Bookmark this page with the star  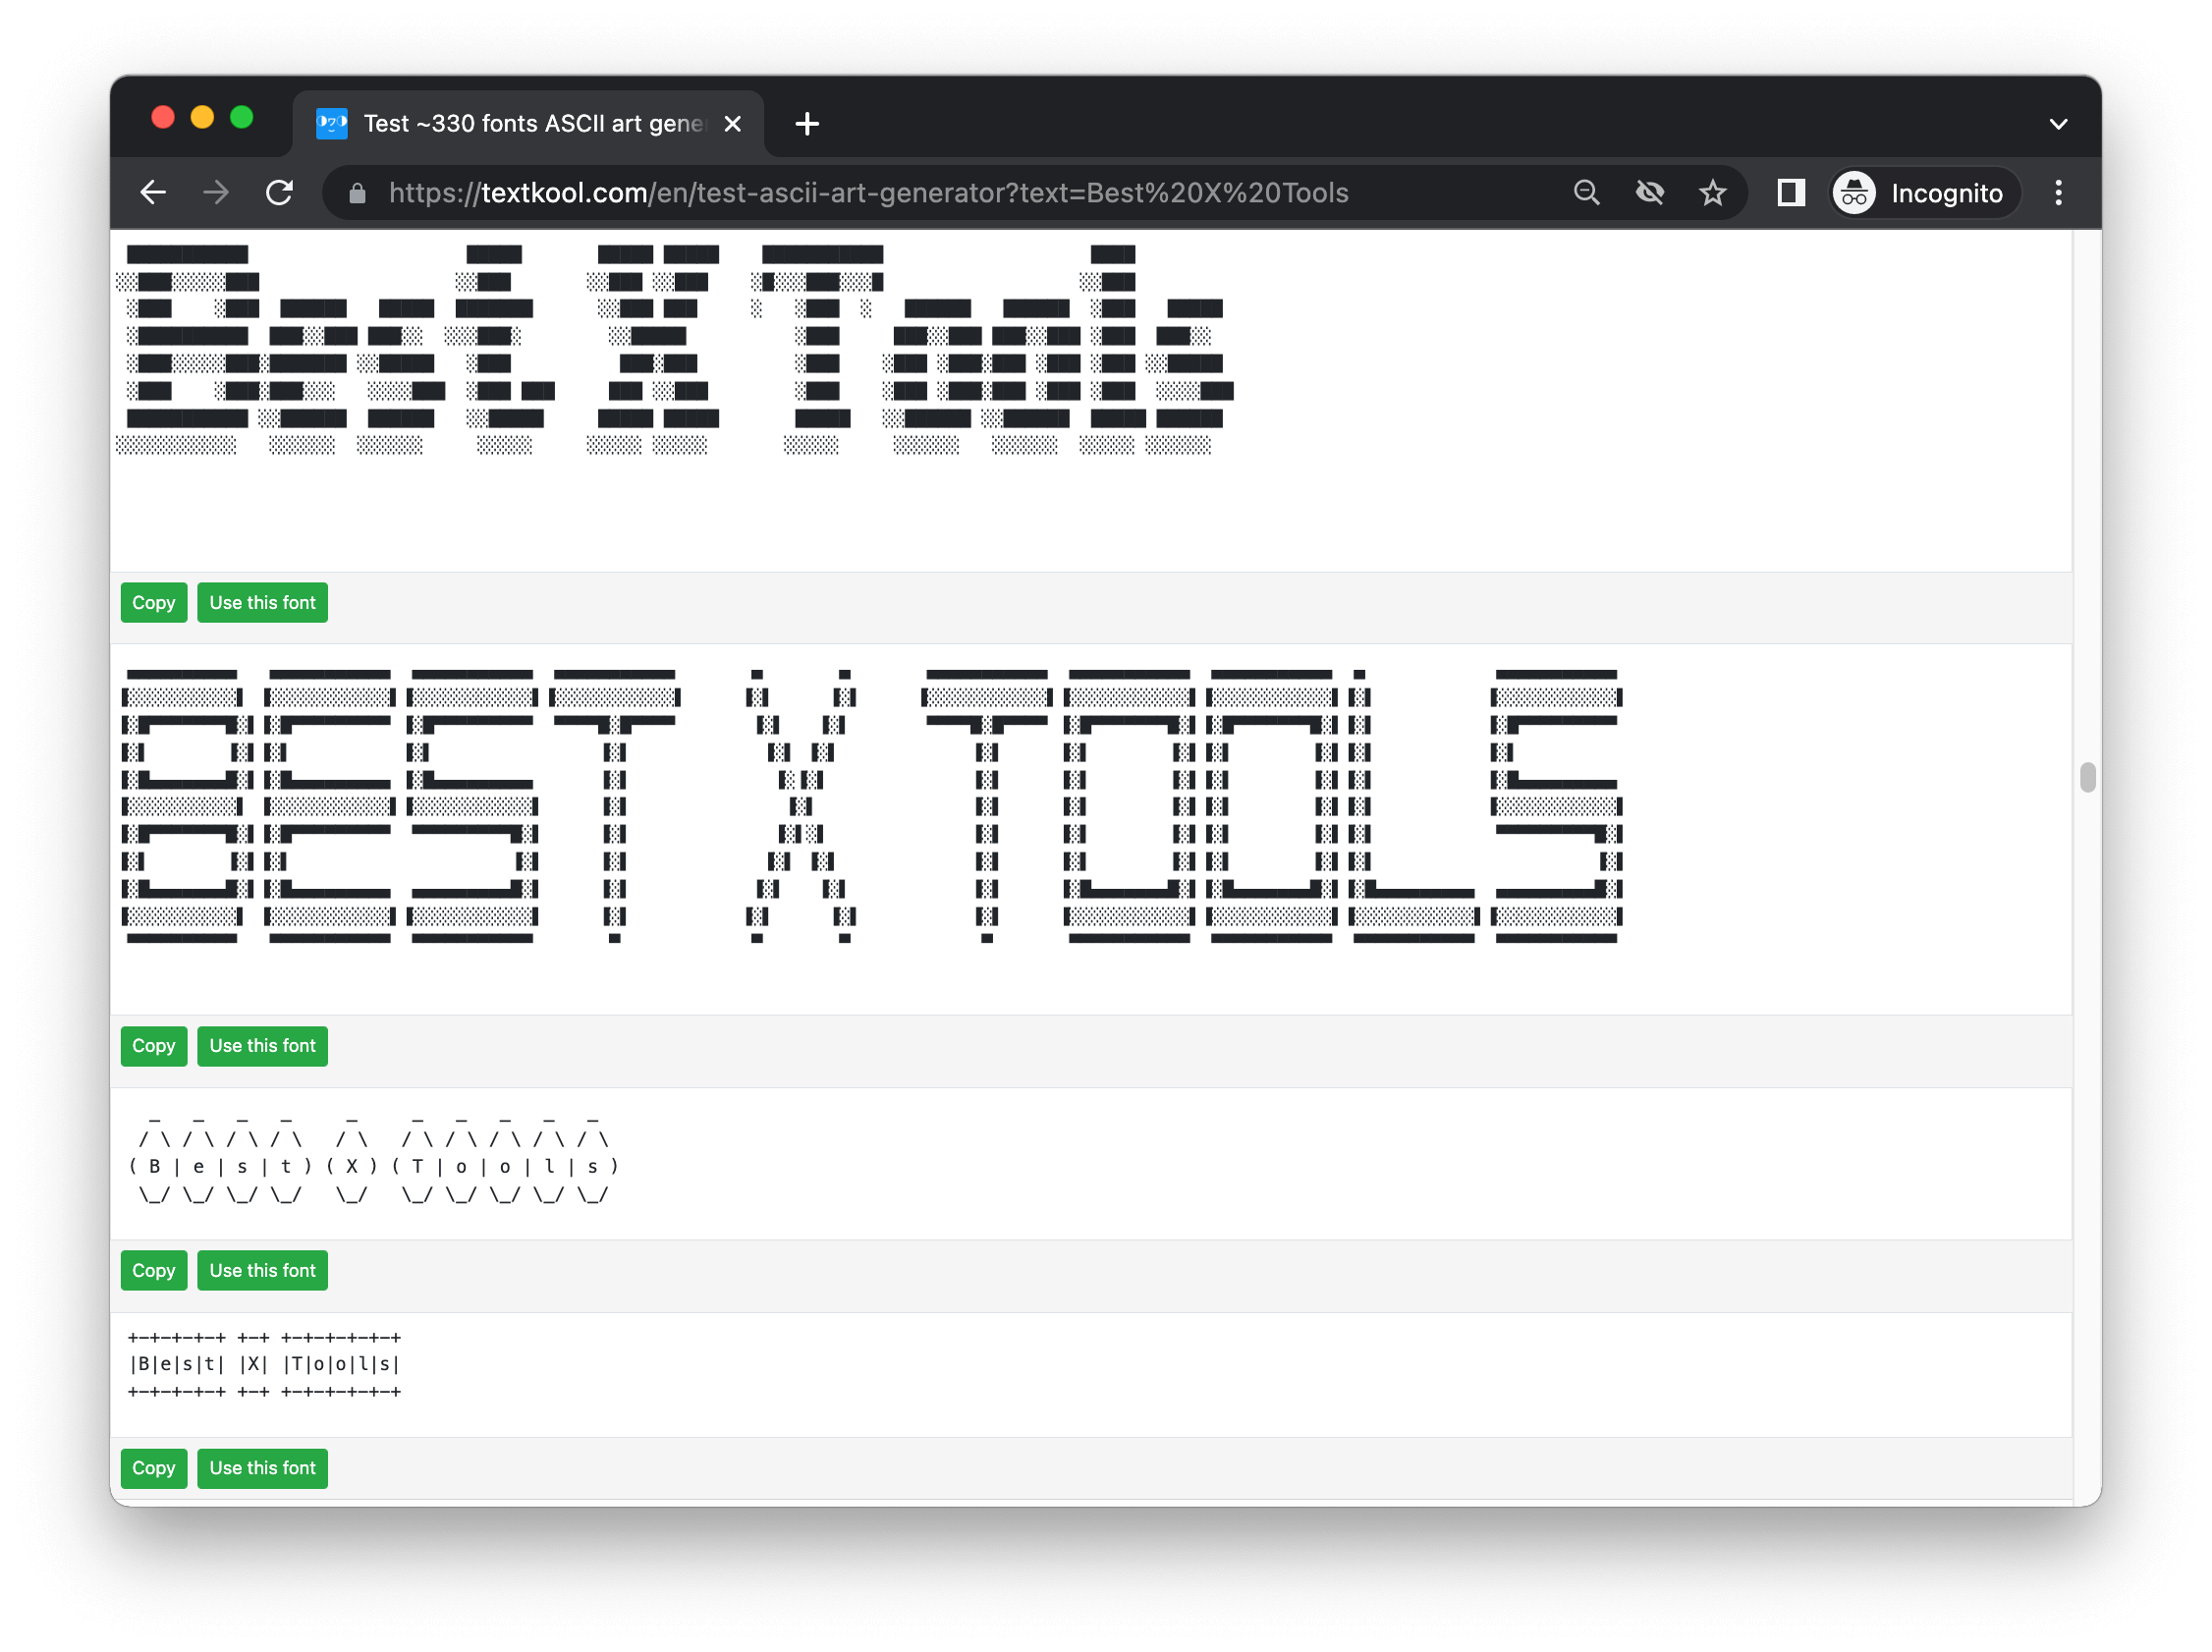(1712, 193)
